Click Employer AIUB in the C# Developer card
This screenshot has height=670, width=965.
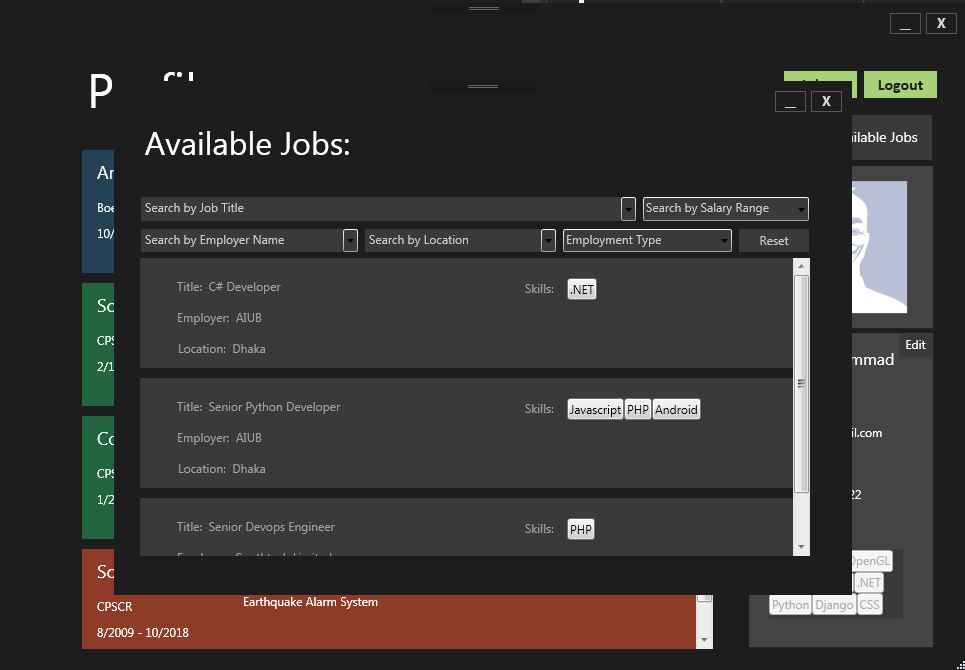point(219,318)
